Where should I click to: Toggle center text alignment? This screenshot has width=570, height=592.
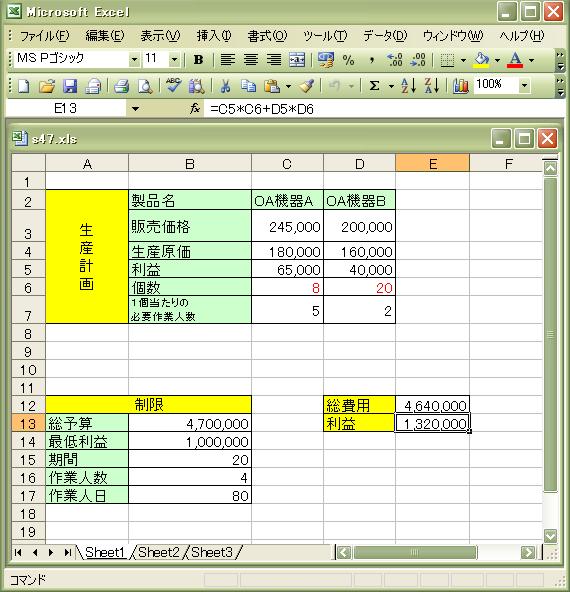pyautogui.click(x=251, y=60)
